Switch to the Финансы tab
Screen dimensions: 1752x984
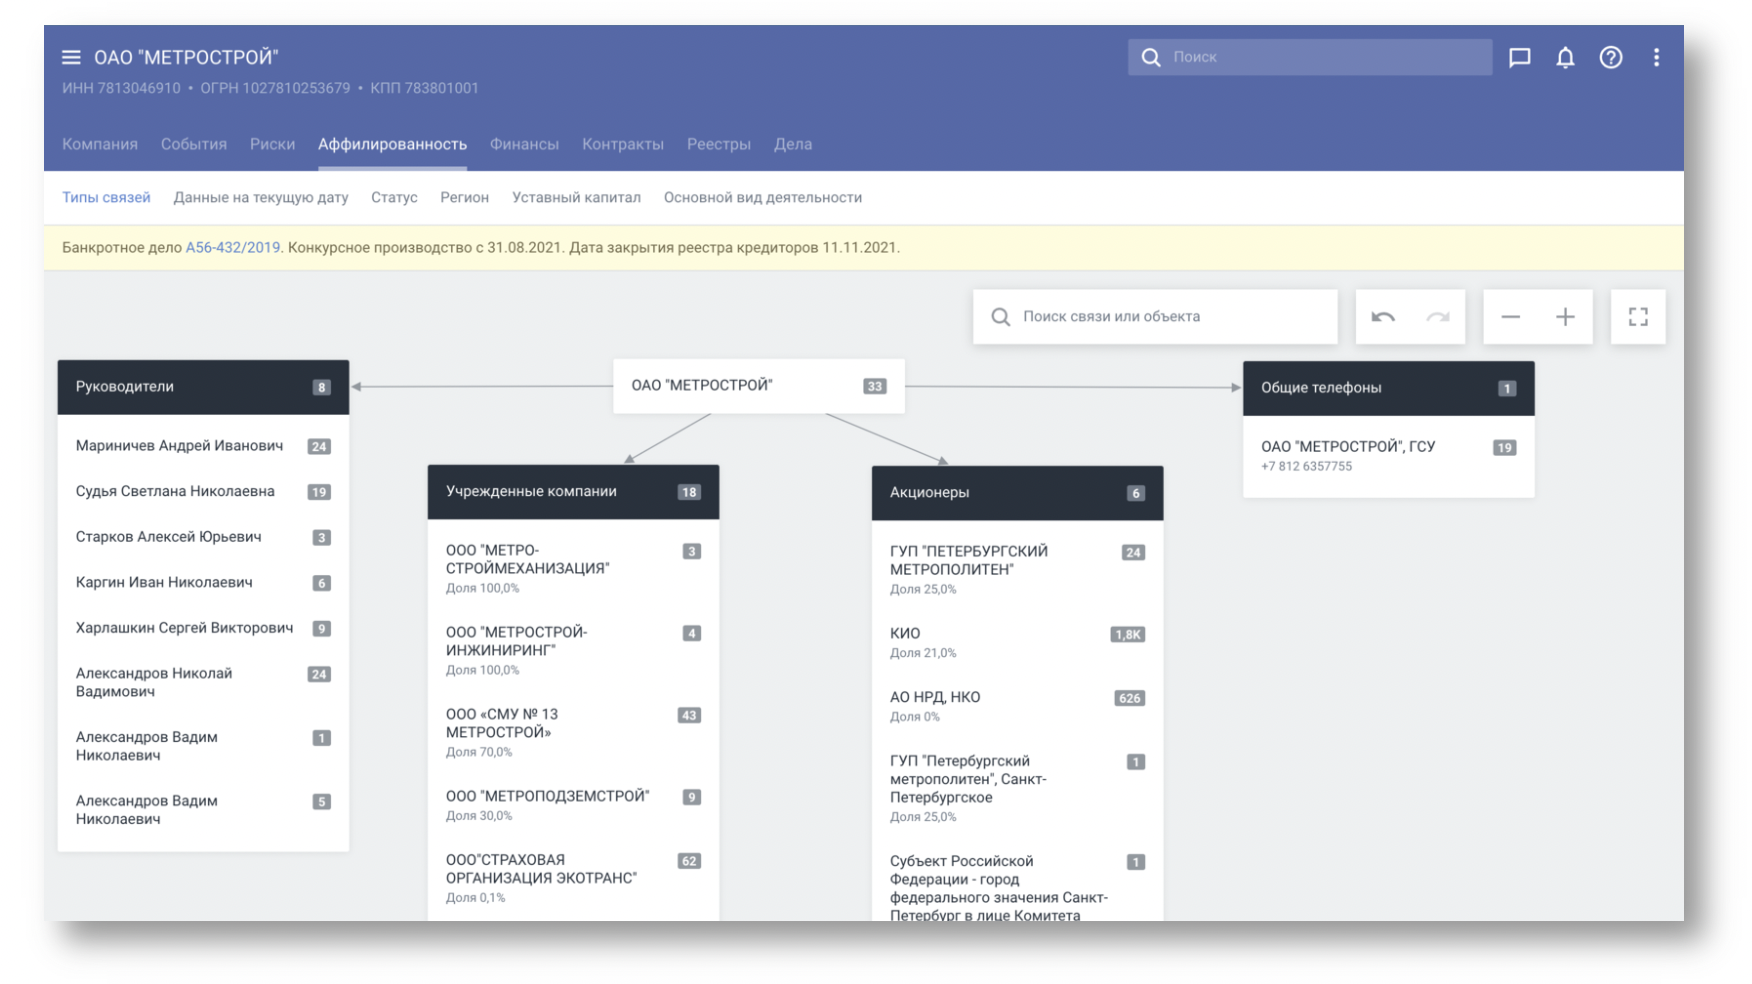click(x=524, y=144)
